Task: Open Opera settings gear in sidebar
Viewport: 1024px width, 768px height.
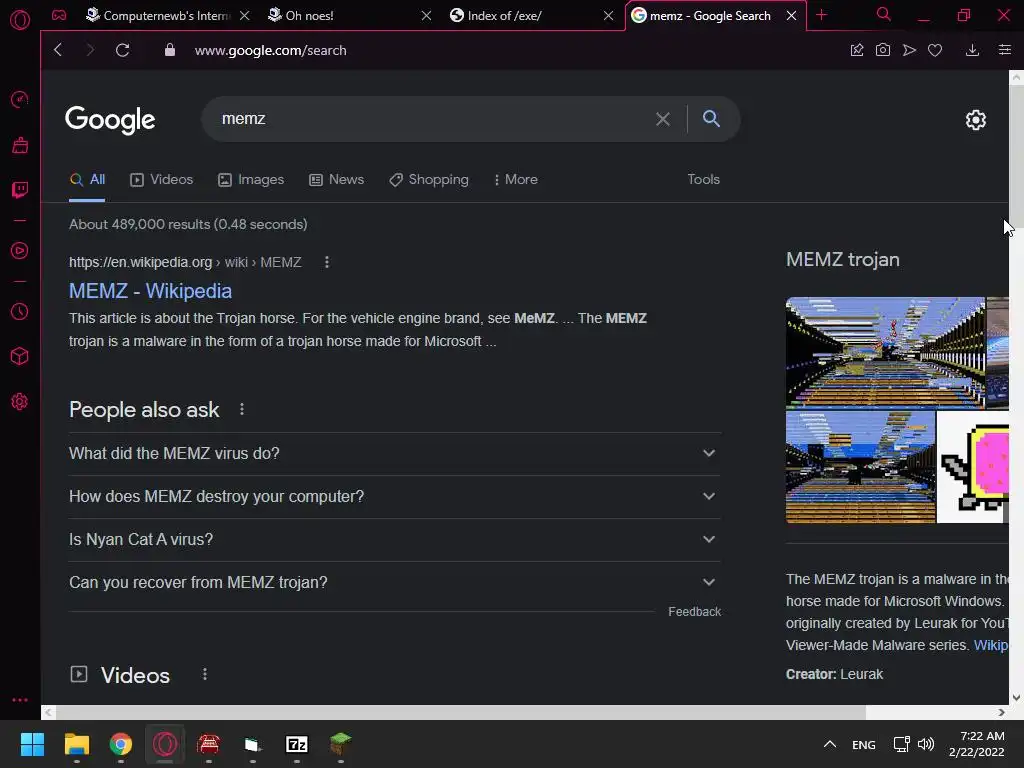Action: pos(20,402)
